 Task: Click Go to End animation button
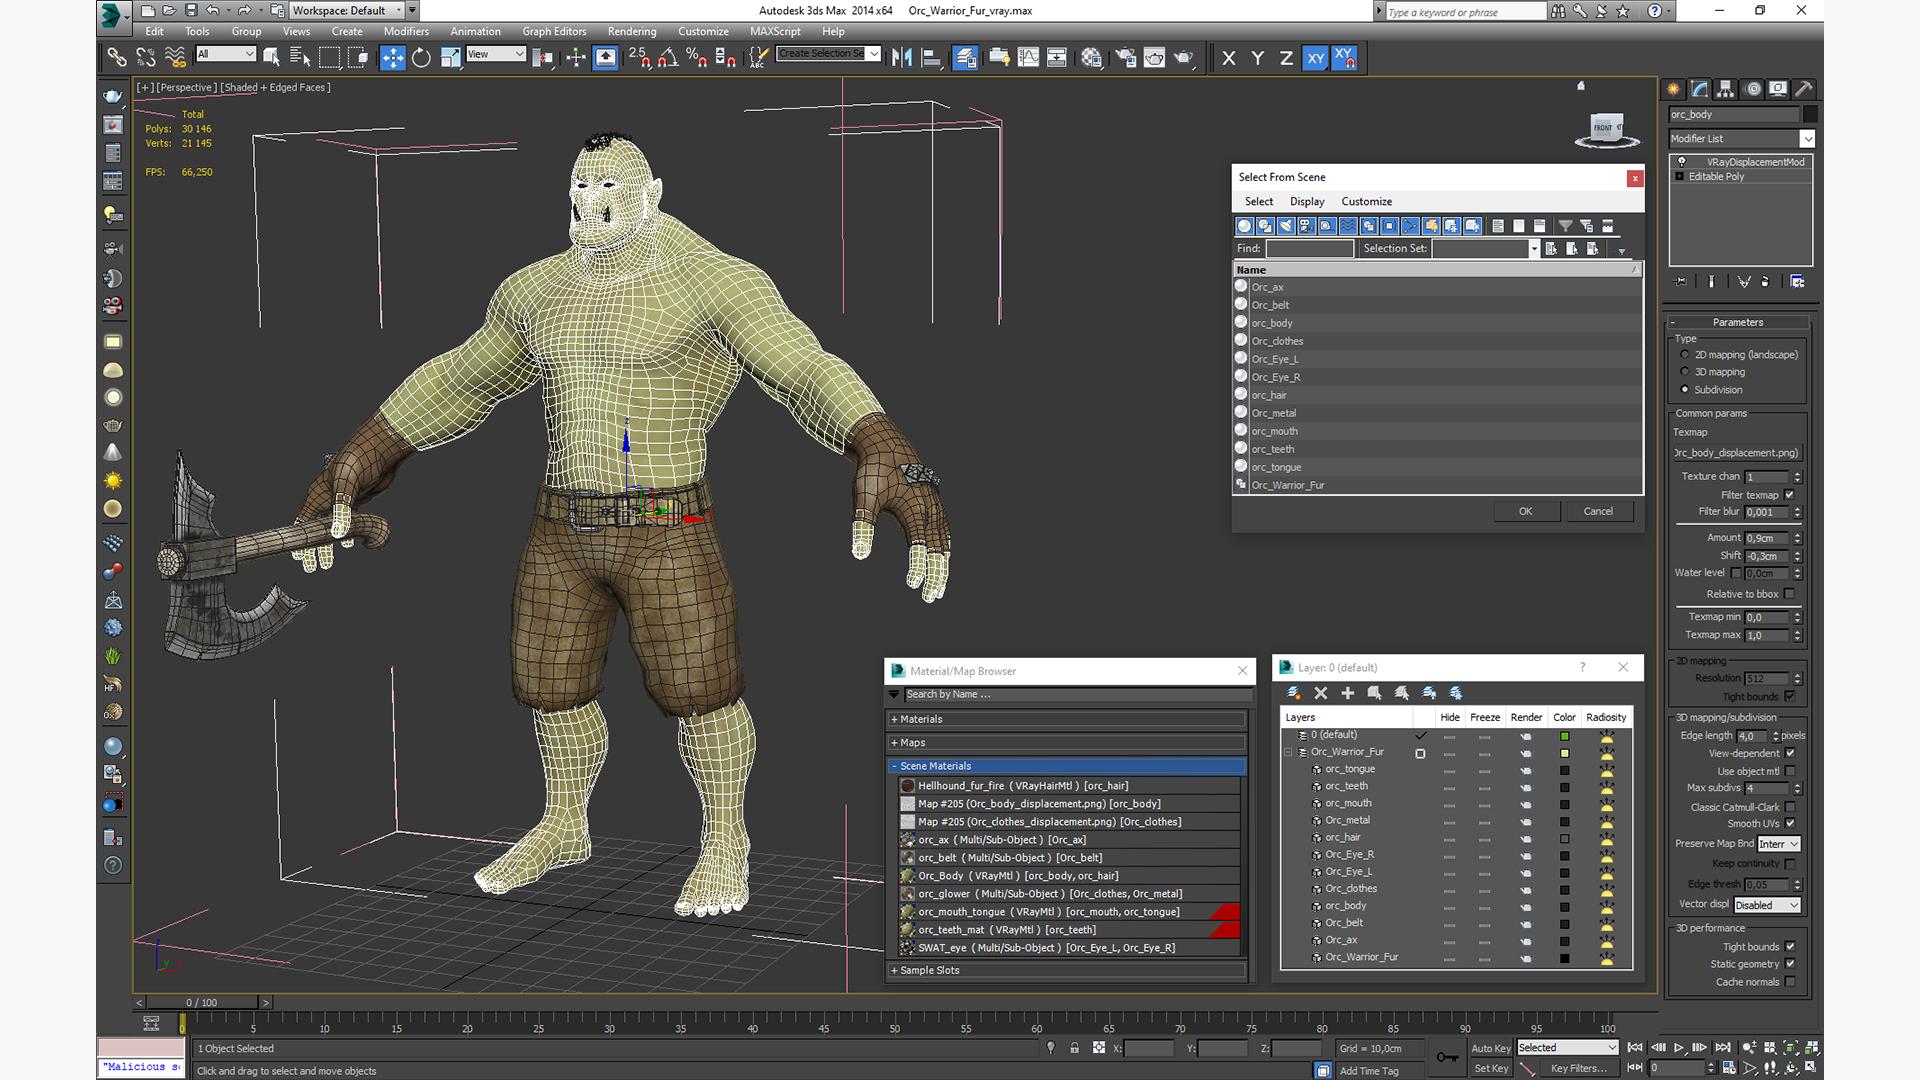[1722, 1047]
